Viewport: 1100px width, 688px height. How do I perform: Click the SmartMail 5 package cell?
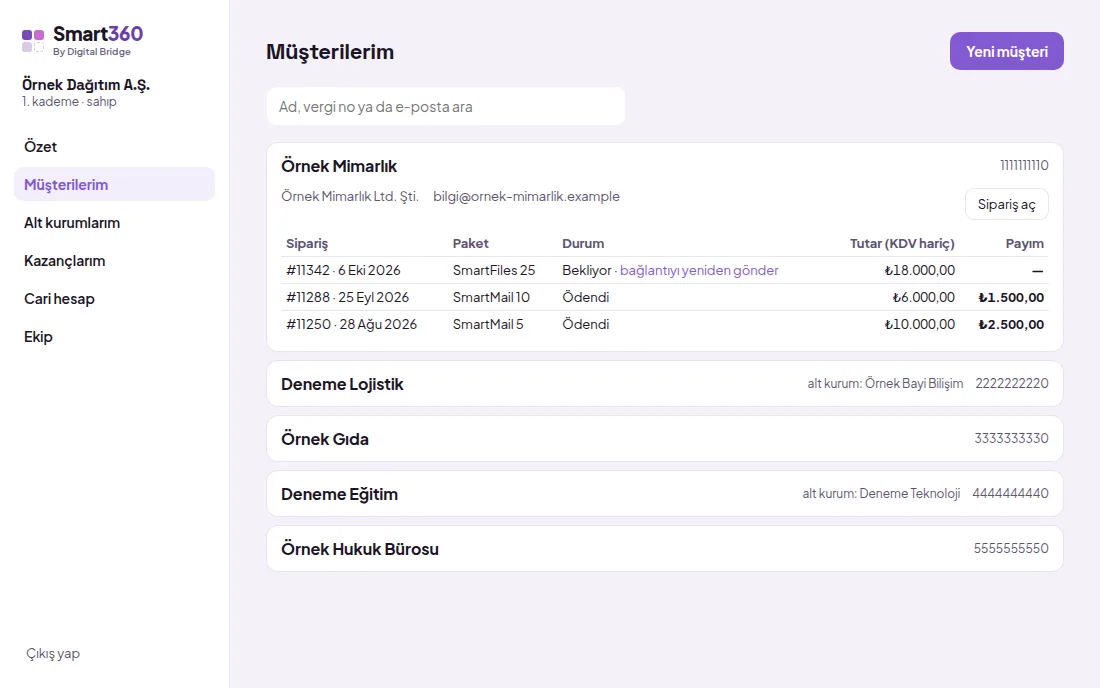point(488,324)
